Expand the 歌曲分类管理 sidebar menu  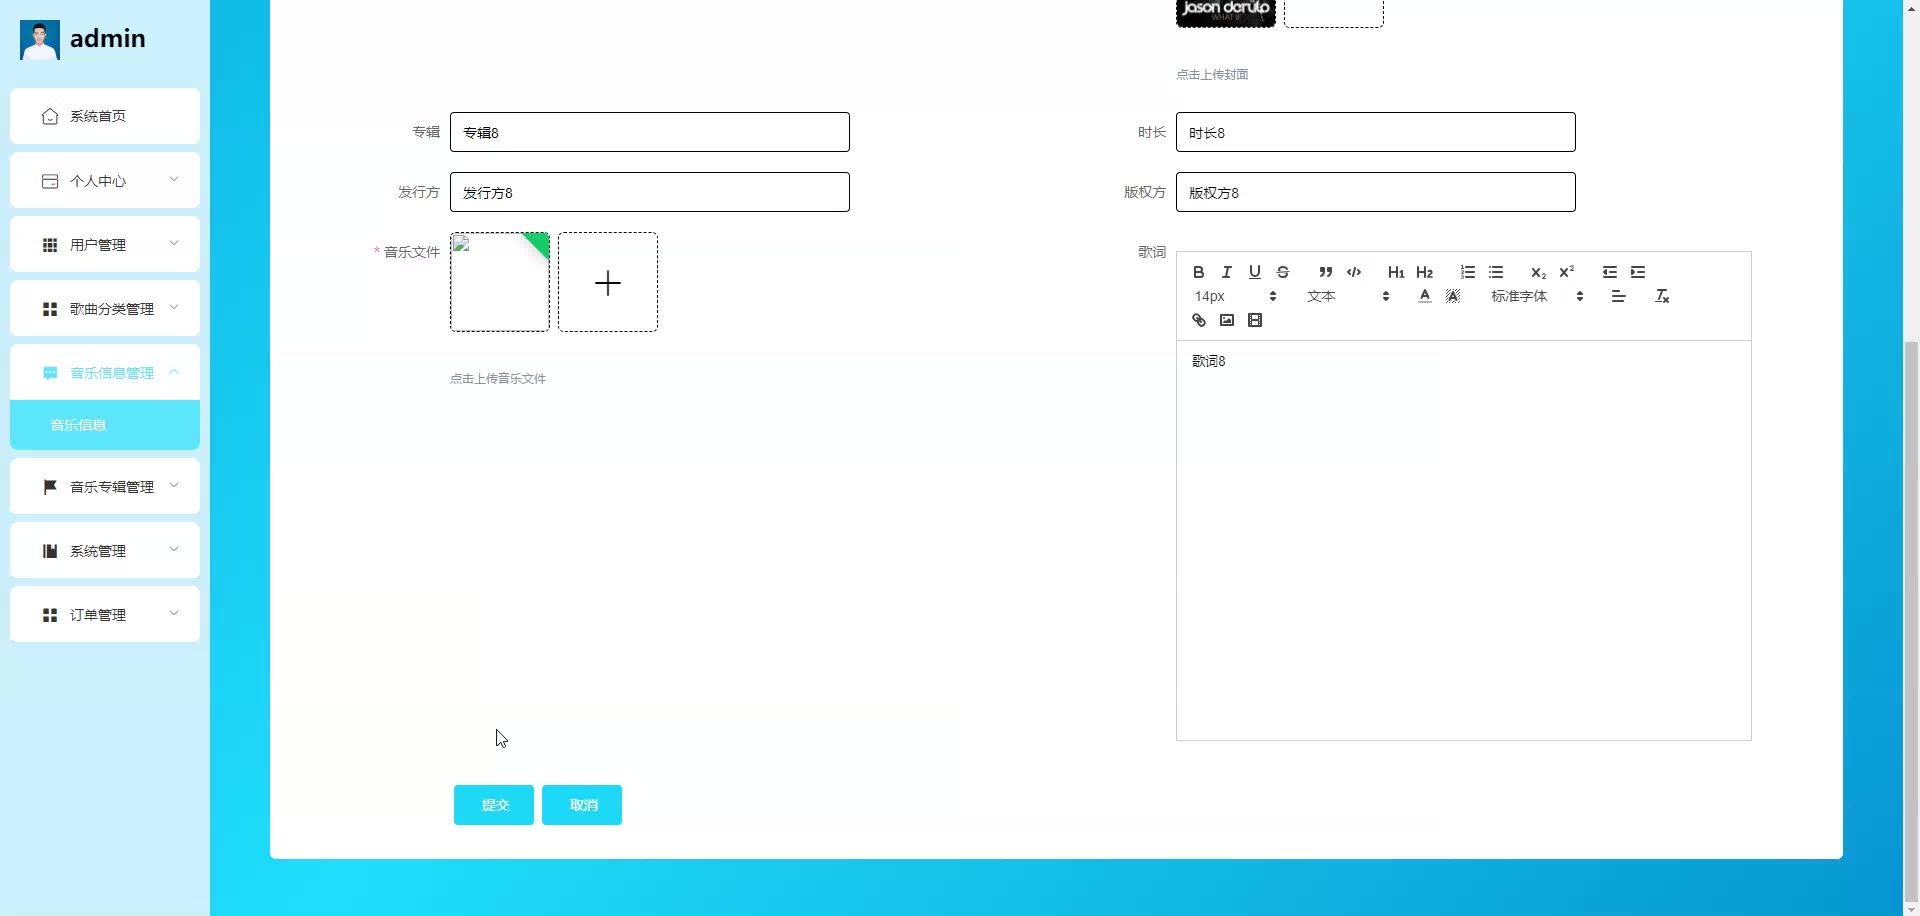point(105,308)
